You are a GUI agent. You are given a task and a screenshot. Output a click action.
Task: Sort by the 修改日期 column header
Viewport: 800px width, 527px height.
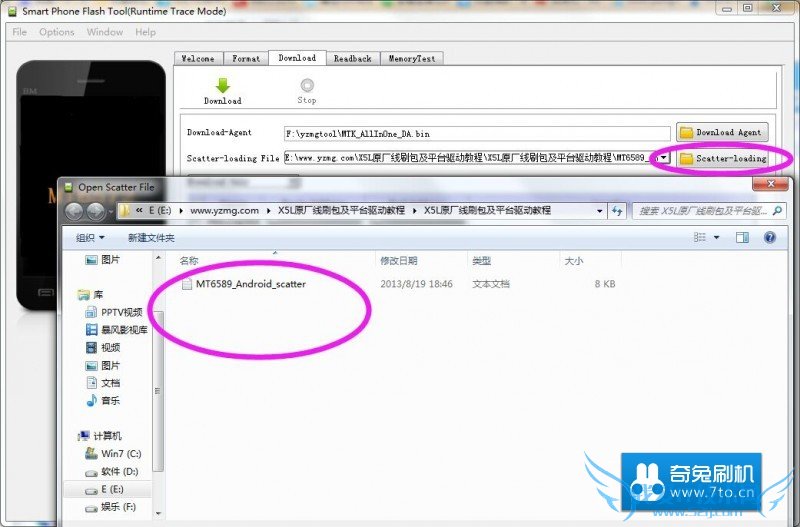click(x=398, y=261)
